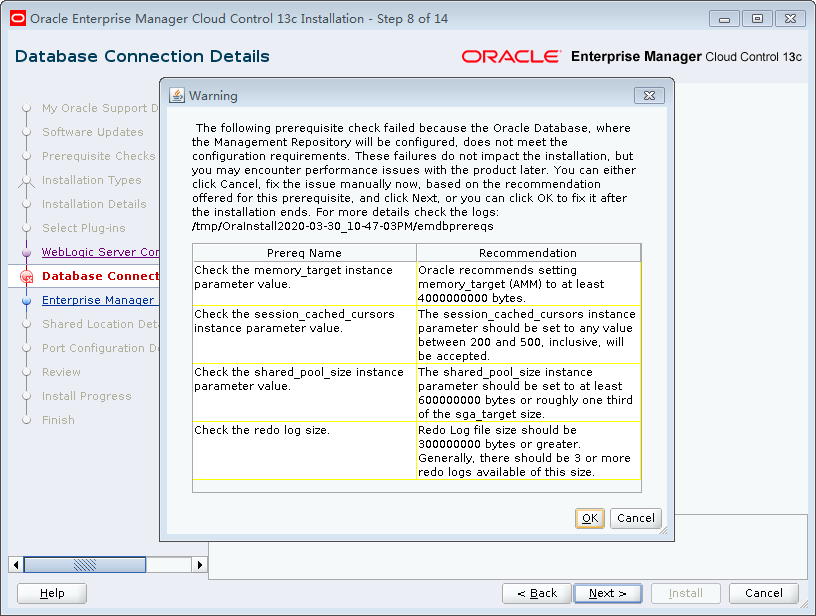Click the right arrow of the bottom scrollbar
Viewport: 816px width, 616px height.
pos(199,564)
